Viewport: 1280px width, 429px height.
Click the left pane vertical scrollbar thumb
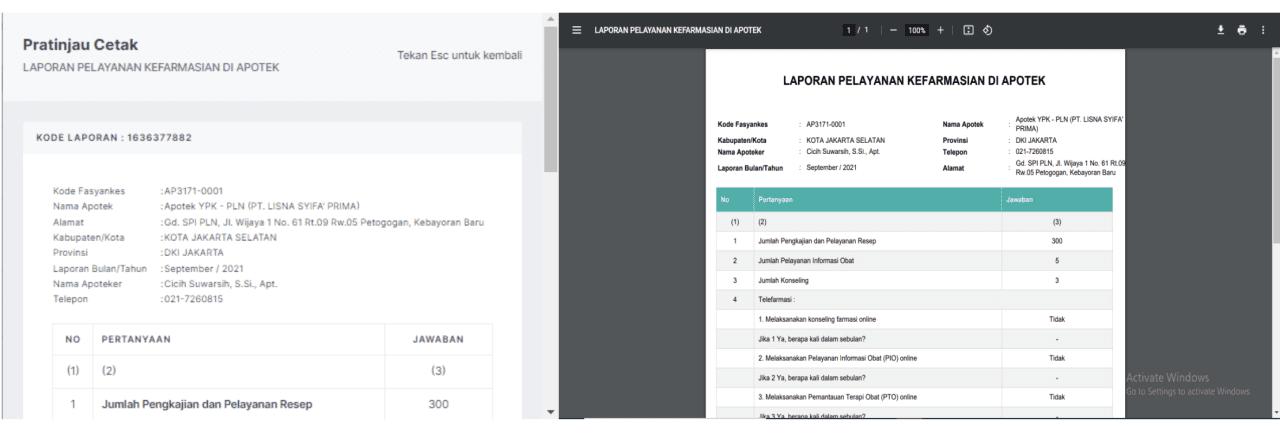[x=550, y=100]
